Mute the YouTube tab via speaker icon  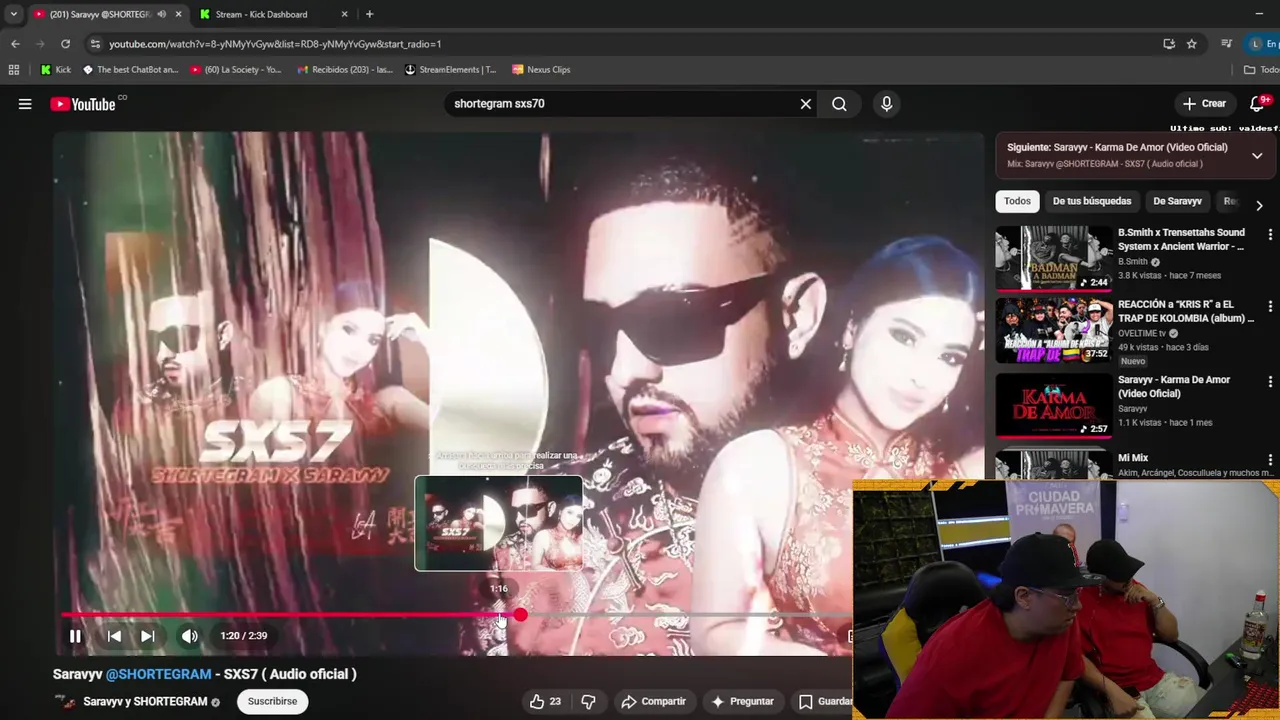coord(161,14)
